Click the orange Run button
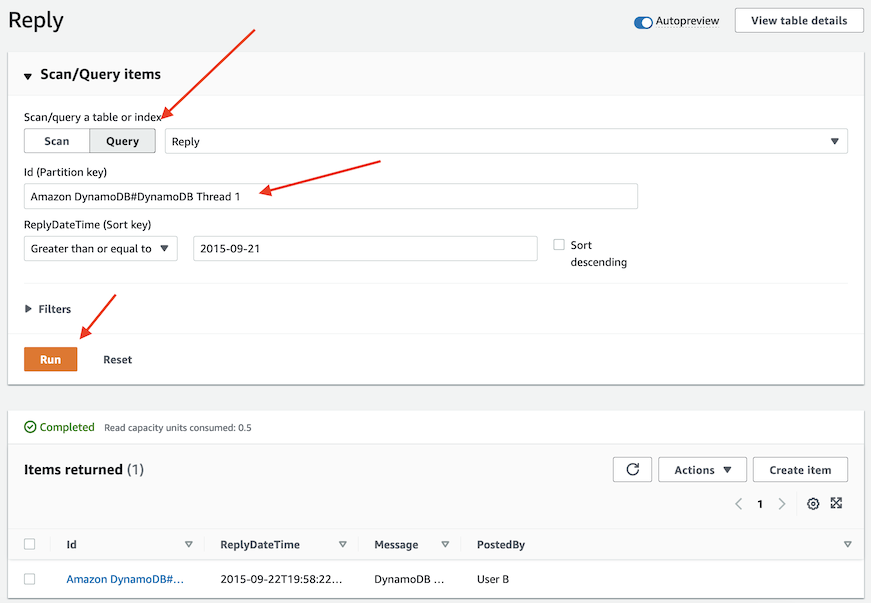Screen dimensions: 871x603 [x=51, y=359]
